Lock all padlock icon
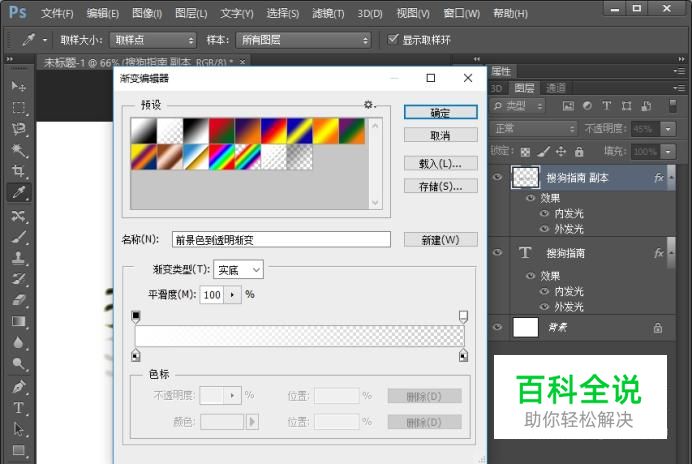Image resolution: width=692 pixels, height=464 pixels. [579, 152]
